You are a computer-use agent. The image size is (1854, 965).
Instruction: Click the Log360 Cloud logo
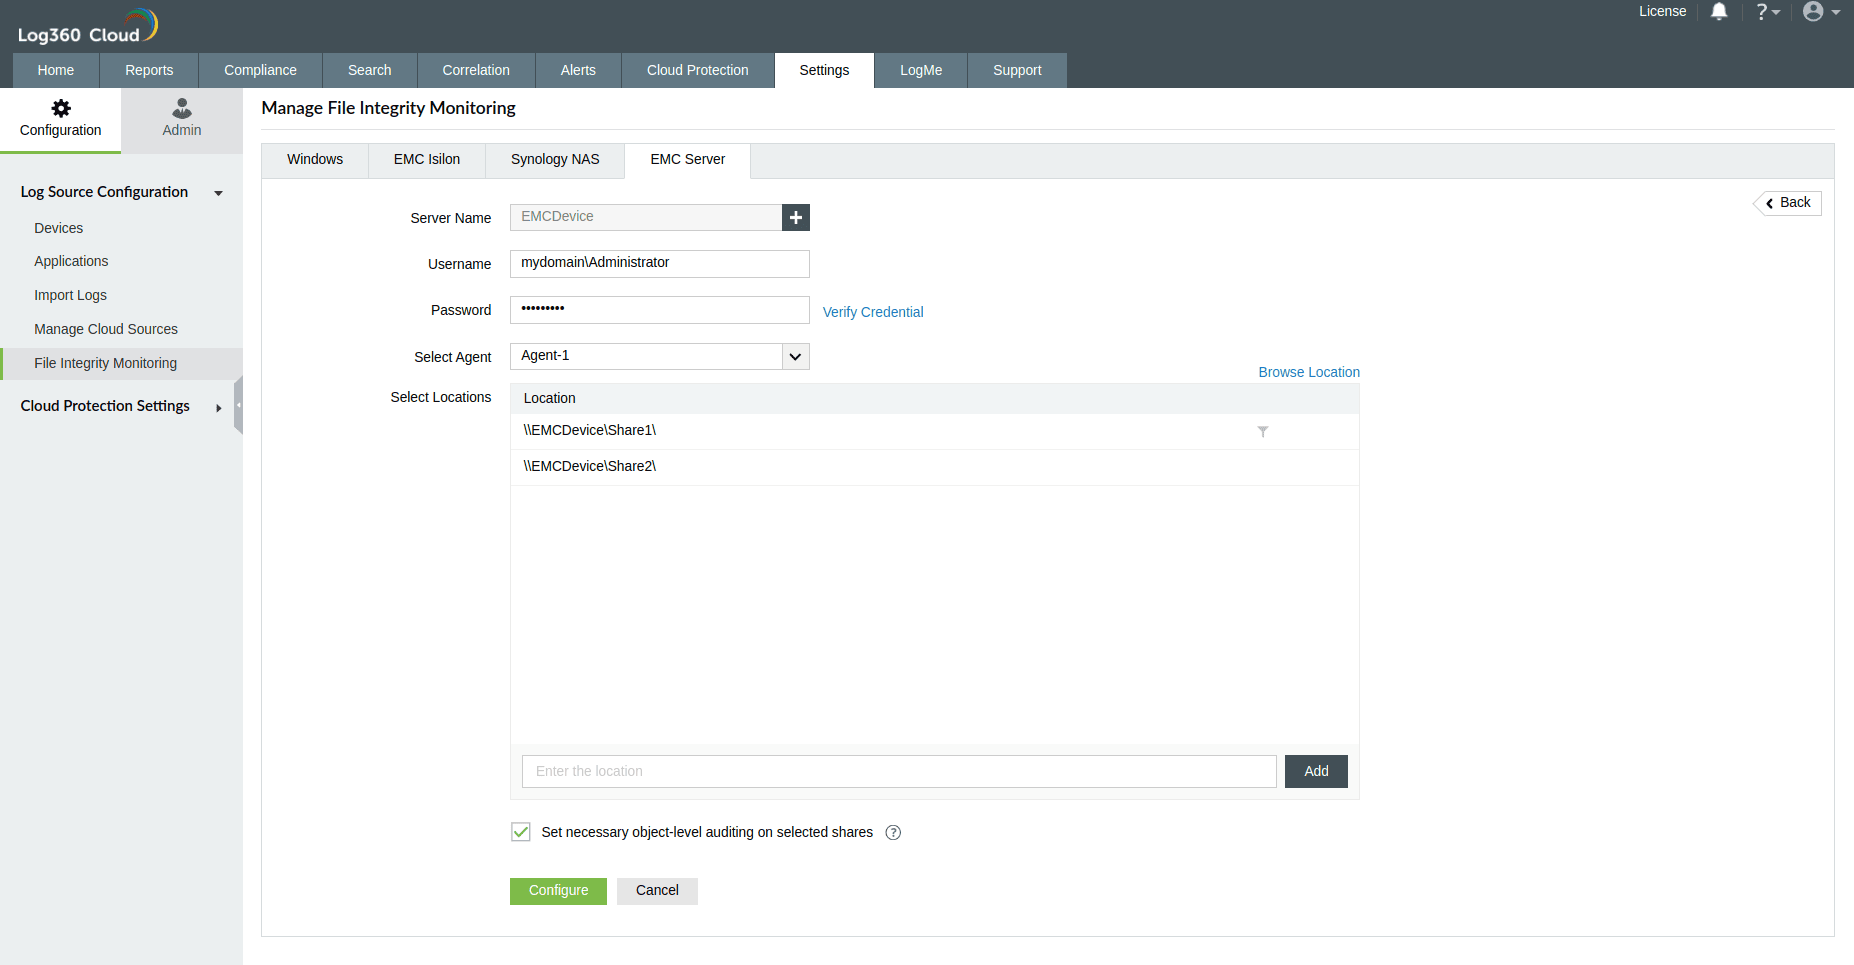coord(88,26)
